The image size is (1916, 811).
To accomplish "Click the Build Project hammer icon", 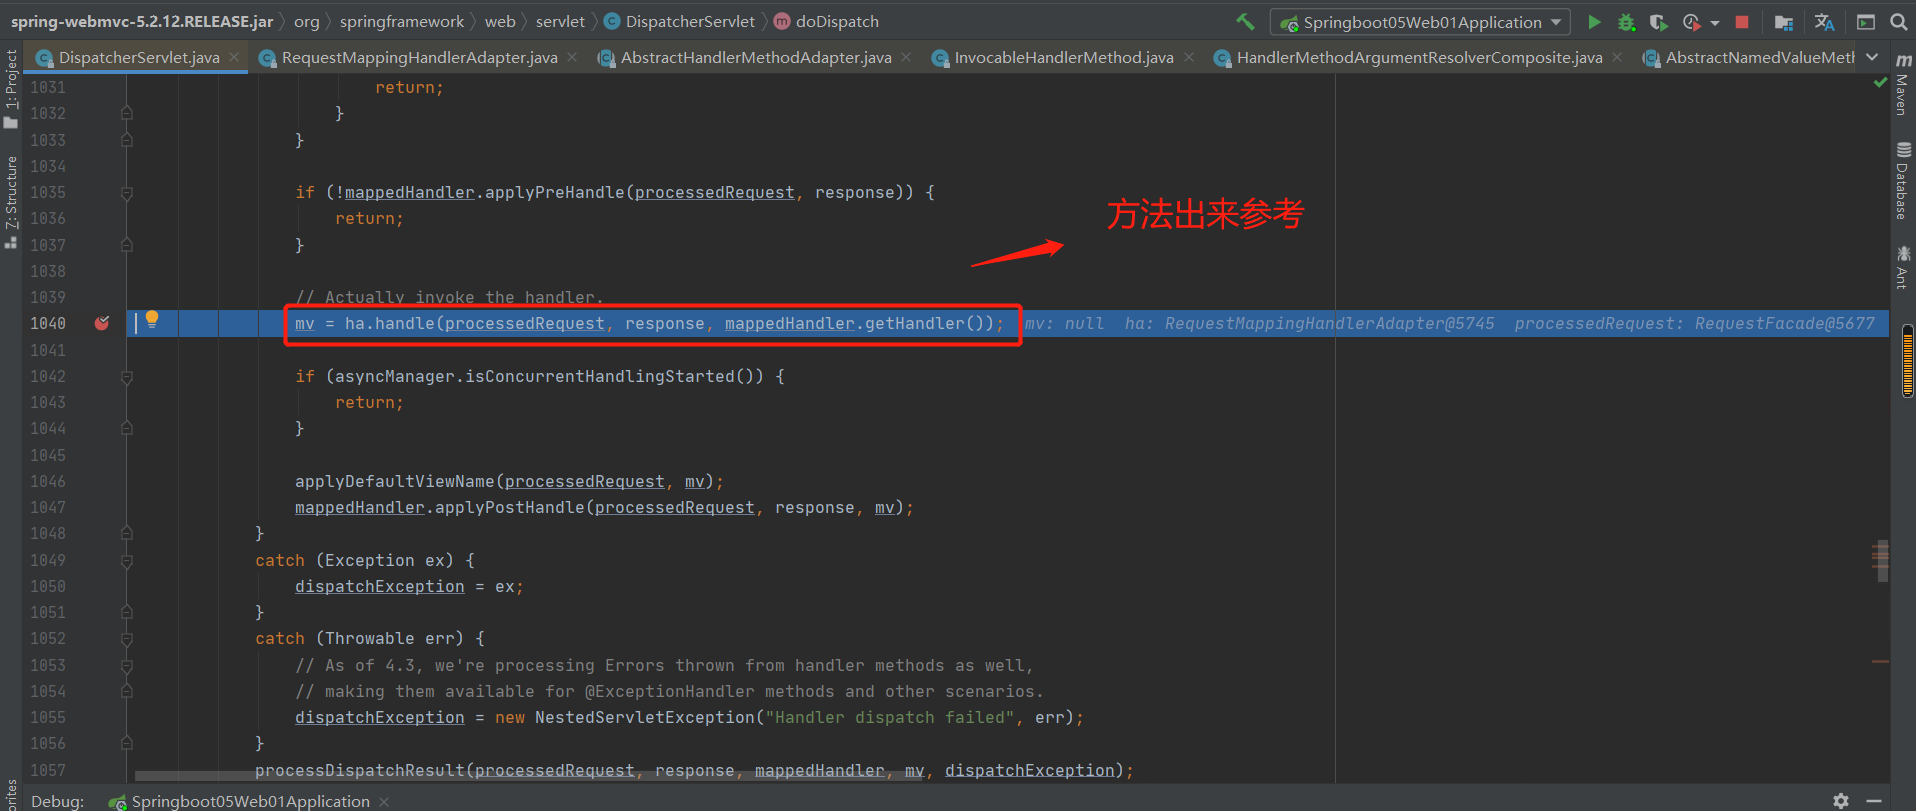I will 1245,21.
